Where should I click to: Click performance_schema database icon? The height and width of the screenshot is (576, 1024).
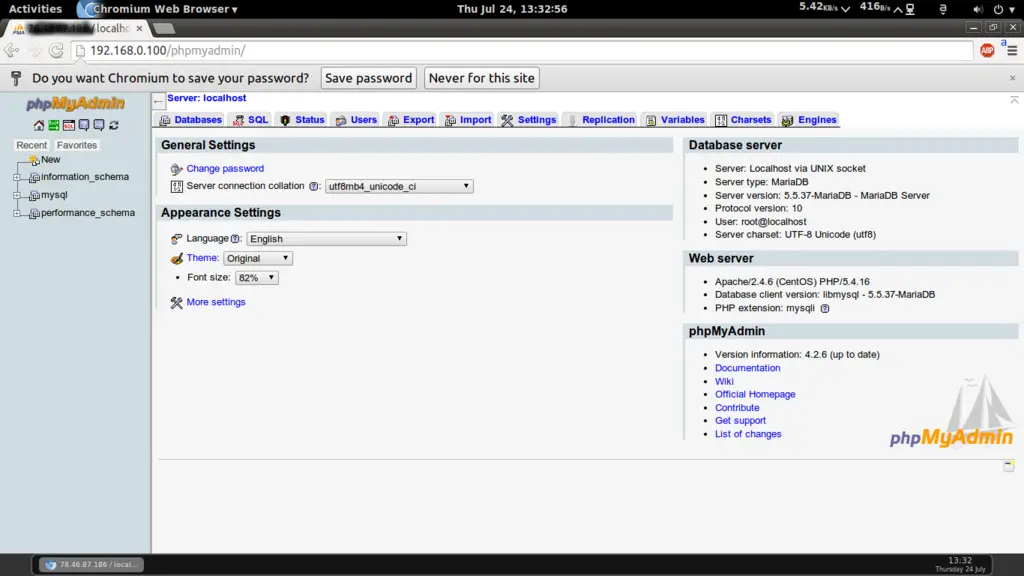(34, 214)
